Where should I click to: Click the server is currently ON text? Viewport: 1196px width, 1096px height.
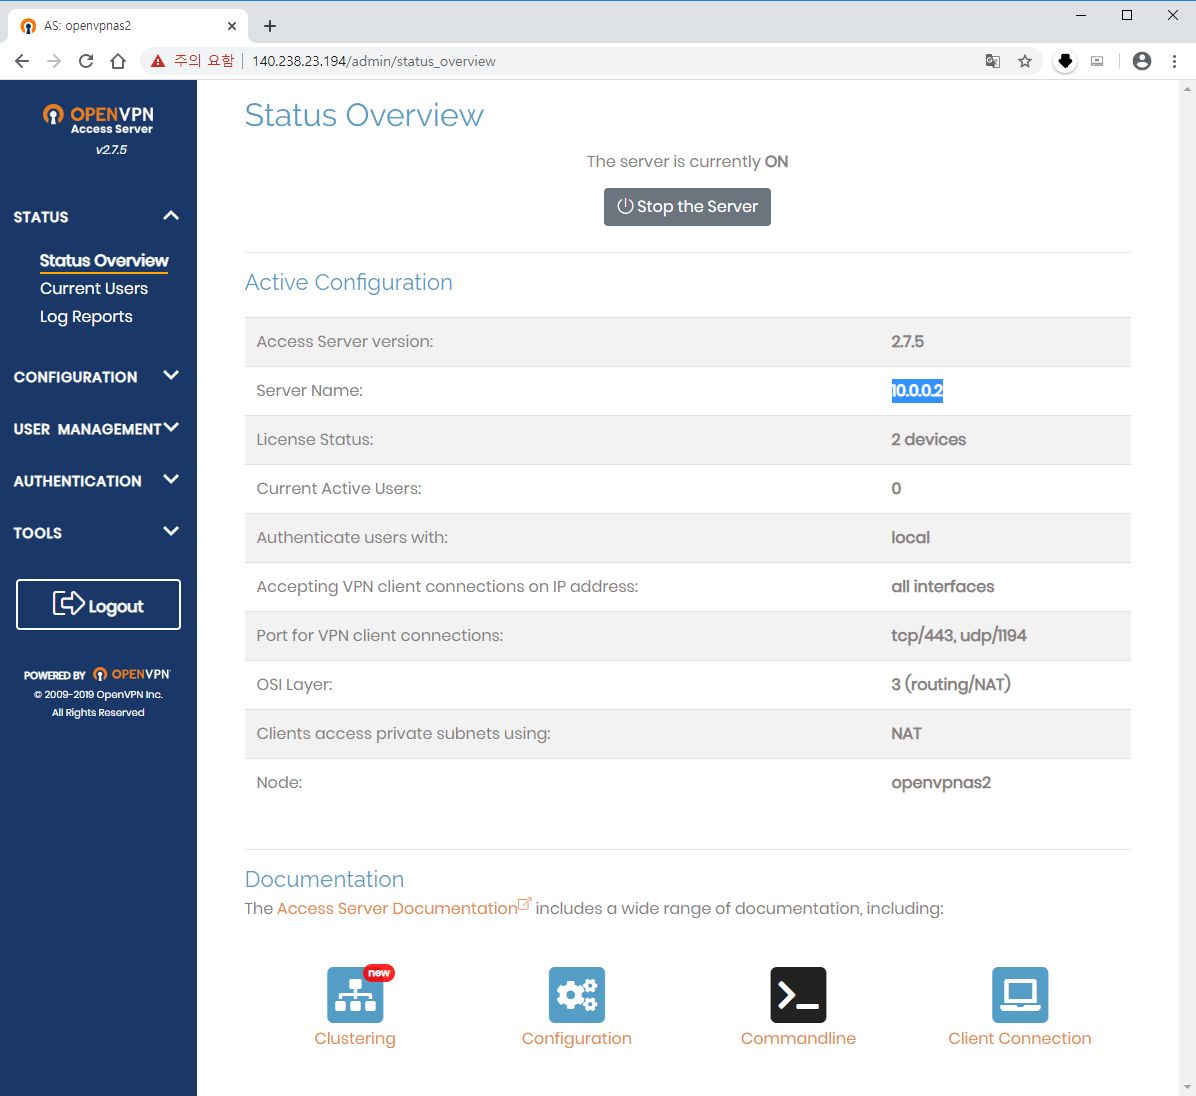coord(687,162)
